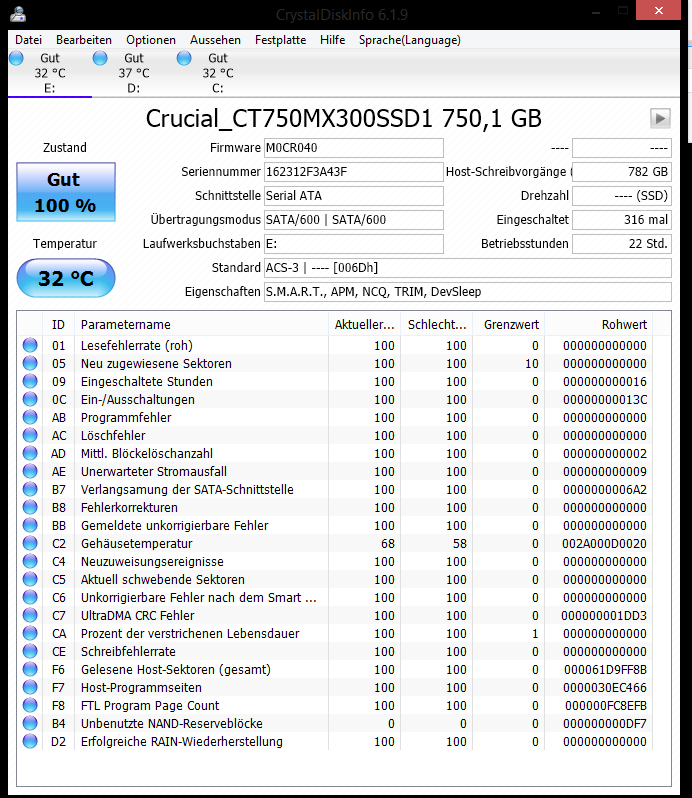692x798 pixels.
Task: Click the 32 °C temperature indicator
Action: (x=66, y=278)
